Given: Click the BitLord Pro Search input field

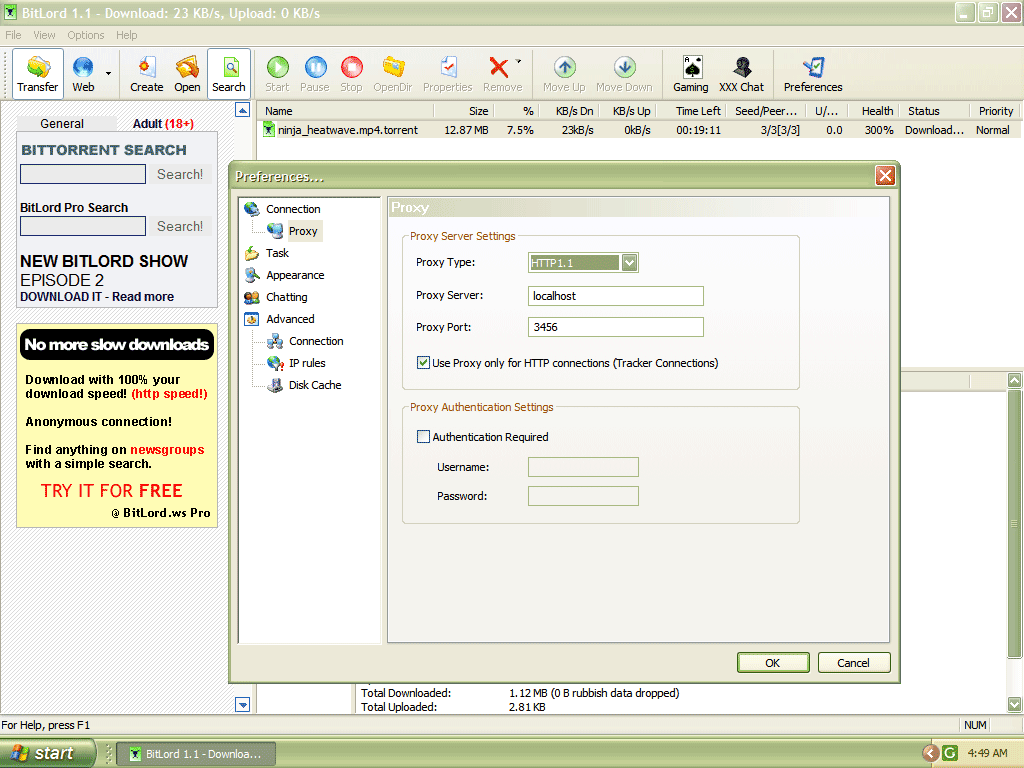Looking at the screenshot, I should tap(83, 226).
